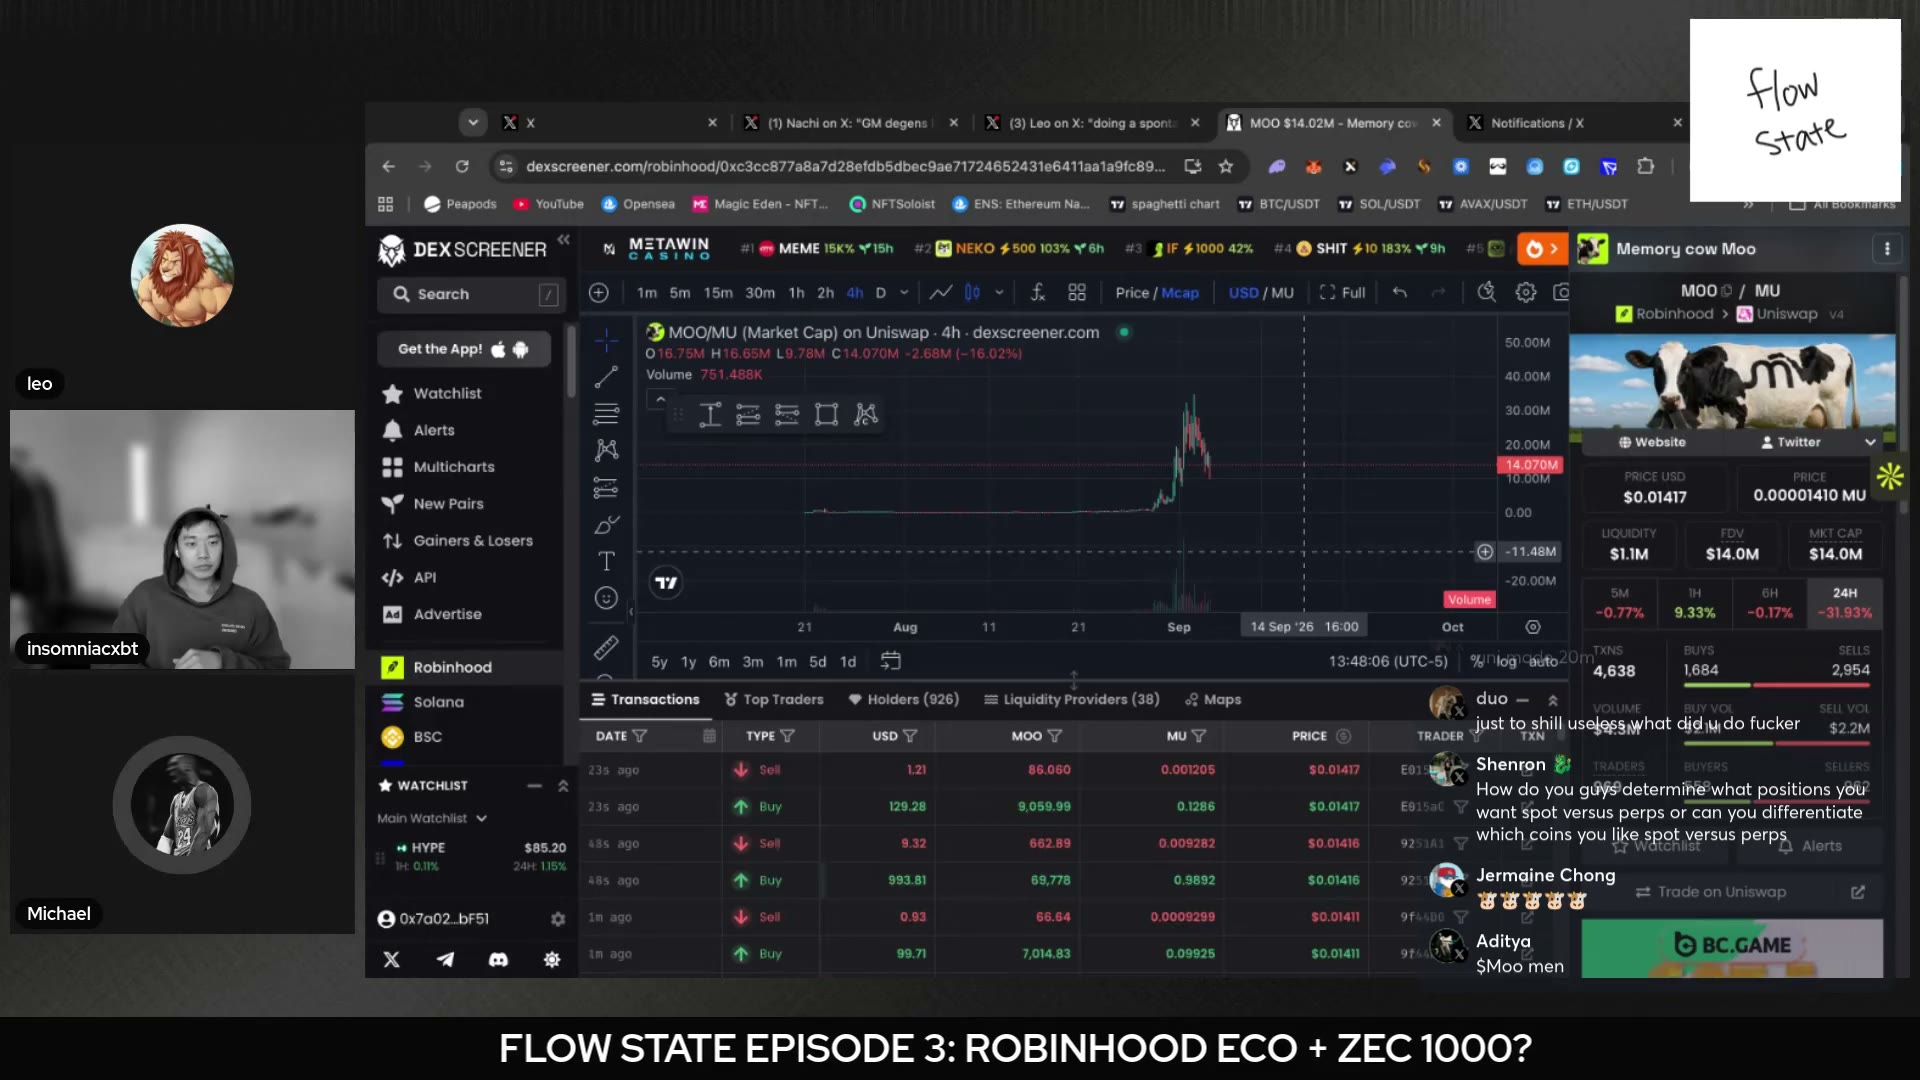Open the Fibonacci retracement tool group
1920x1080 pixels.
[x=606, y=413]
